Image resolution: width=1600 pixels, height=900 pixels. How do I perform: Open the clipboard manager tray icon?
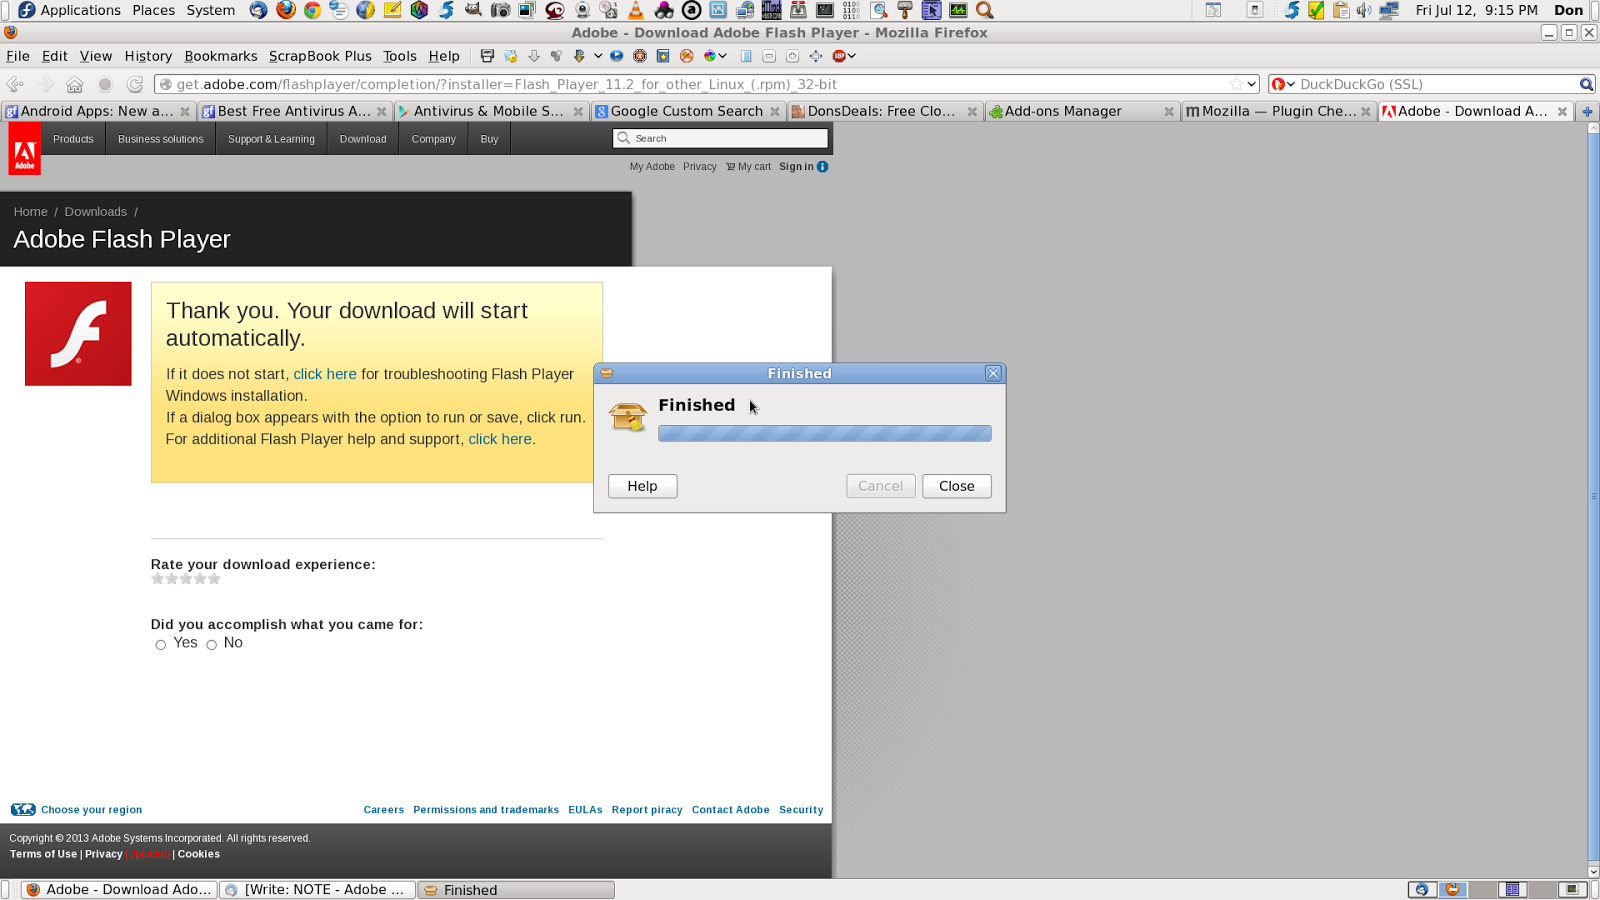point(1340,10)
